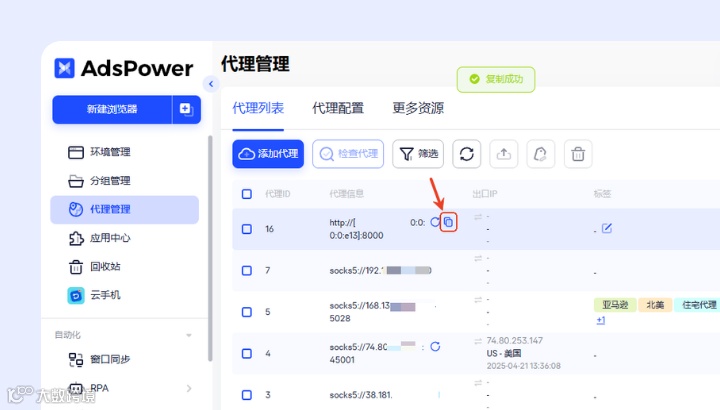Open the 筛选 filter button

click(x=418, y=154)
